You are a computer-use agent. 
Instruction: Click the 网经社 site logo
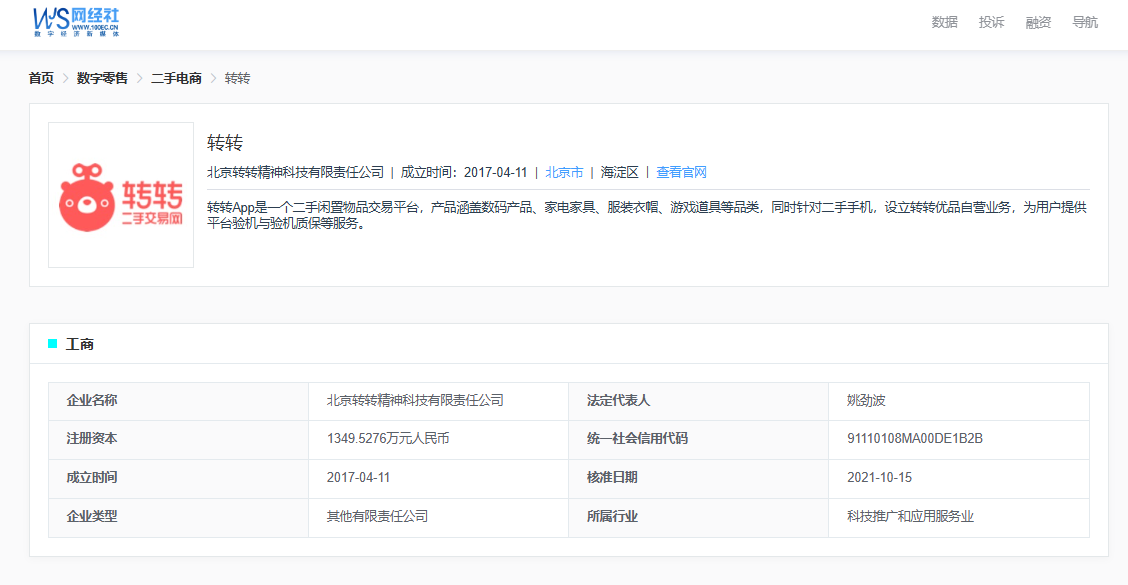click(76, 22)
